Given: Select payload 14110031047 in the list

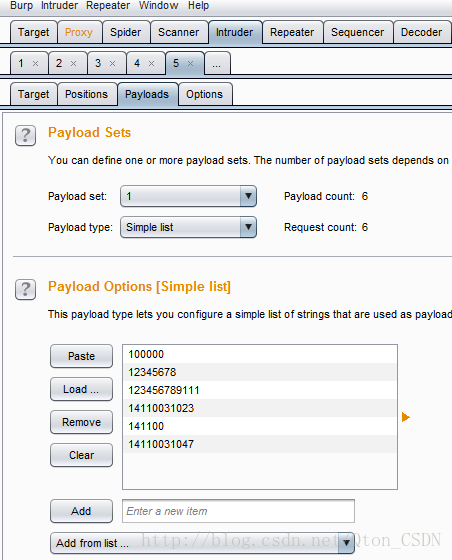Looking at the screenshot, I should pos(260,444).
